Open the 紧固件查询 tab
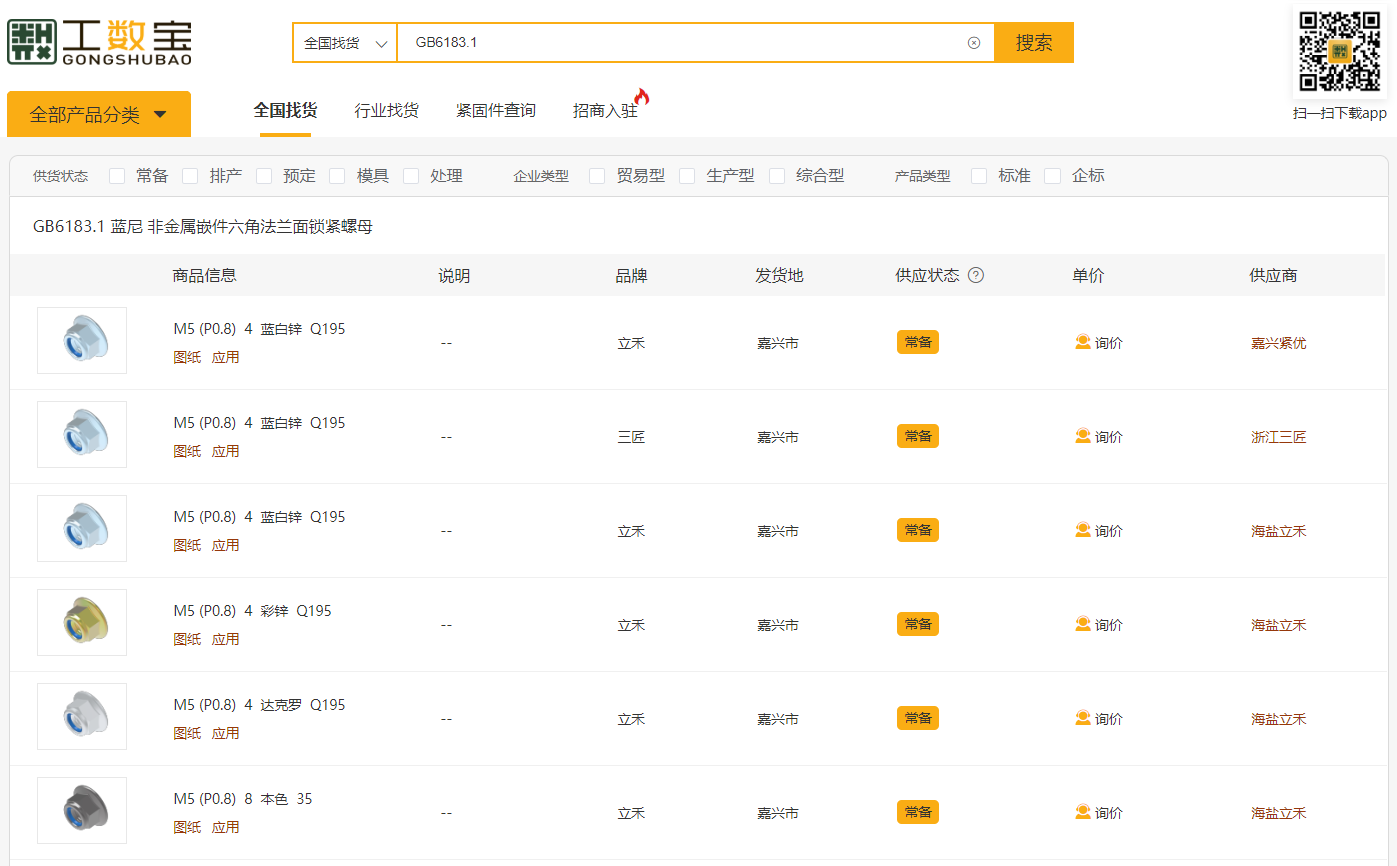The image size is (1397, 866). click(495, 110)
